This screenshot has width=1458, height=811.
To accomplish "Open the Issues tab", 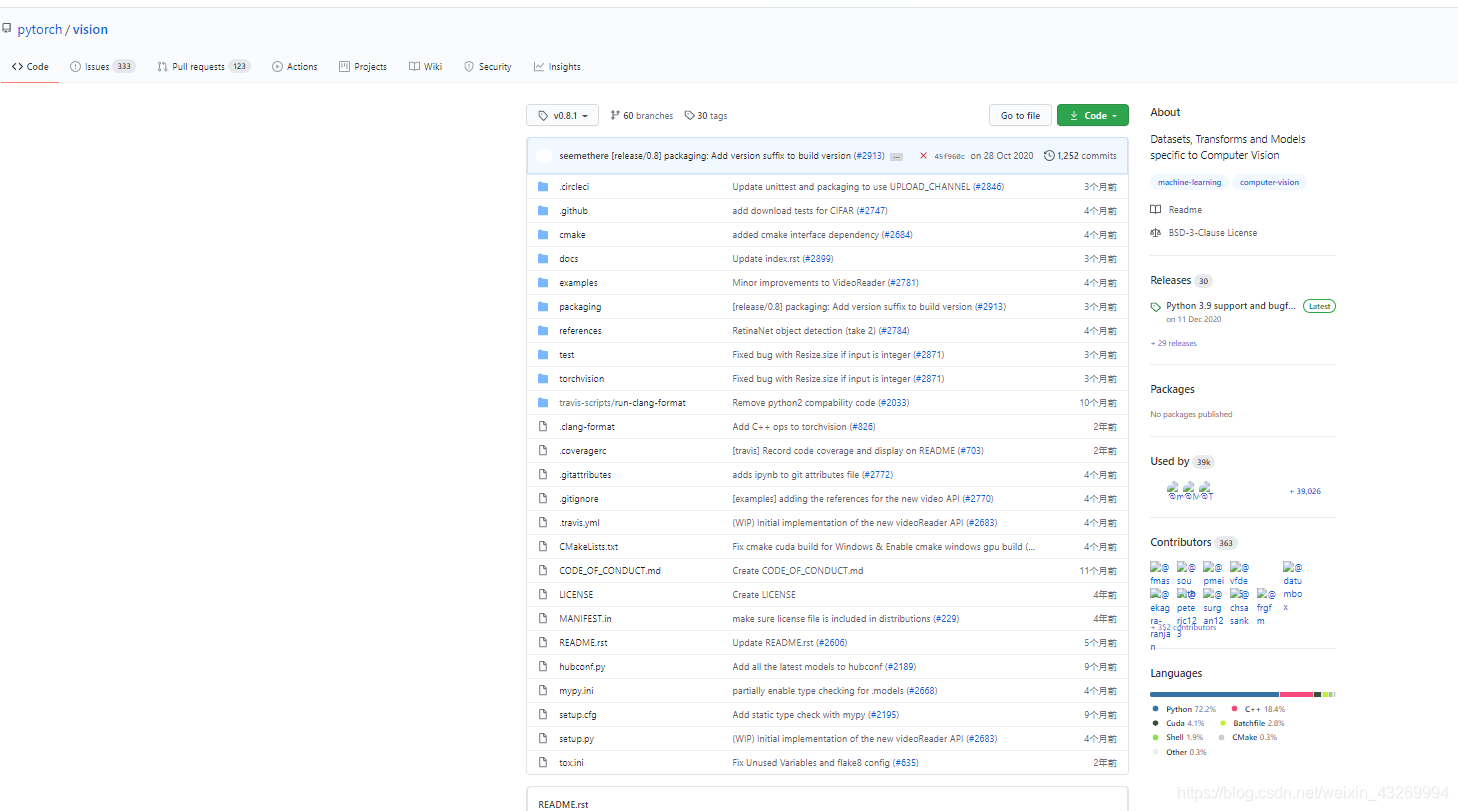I will click(x=103, y=67).
